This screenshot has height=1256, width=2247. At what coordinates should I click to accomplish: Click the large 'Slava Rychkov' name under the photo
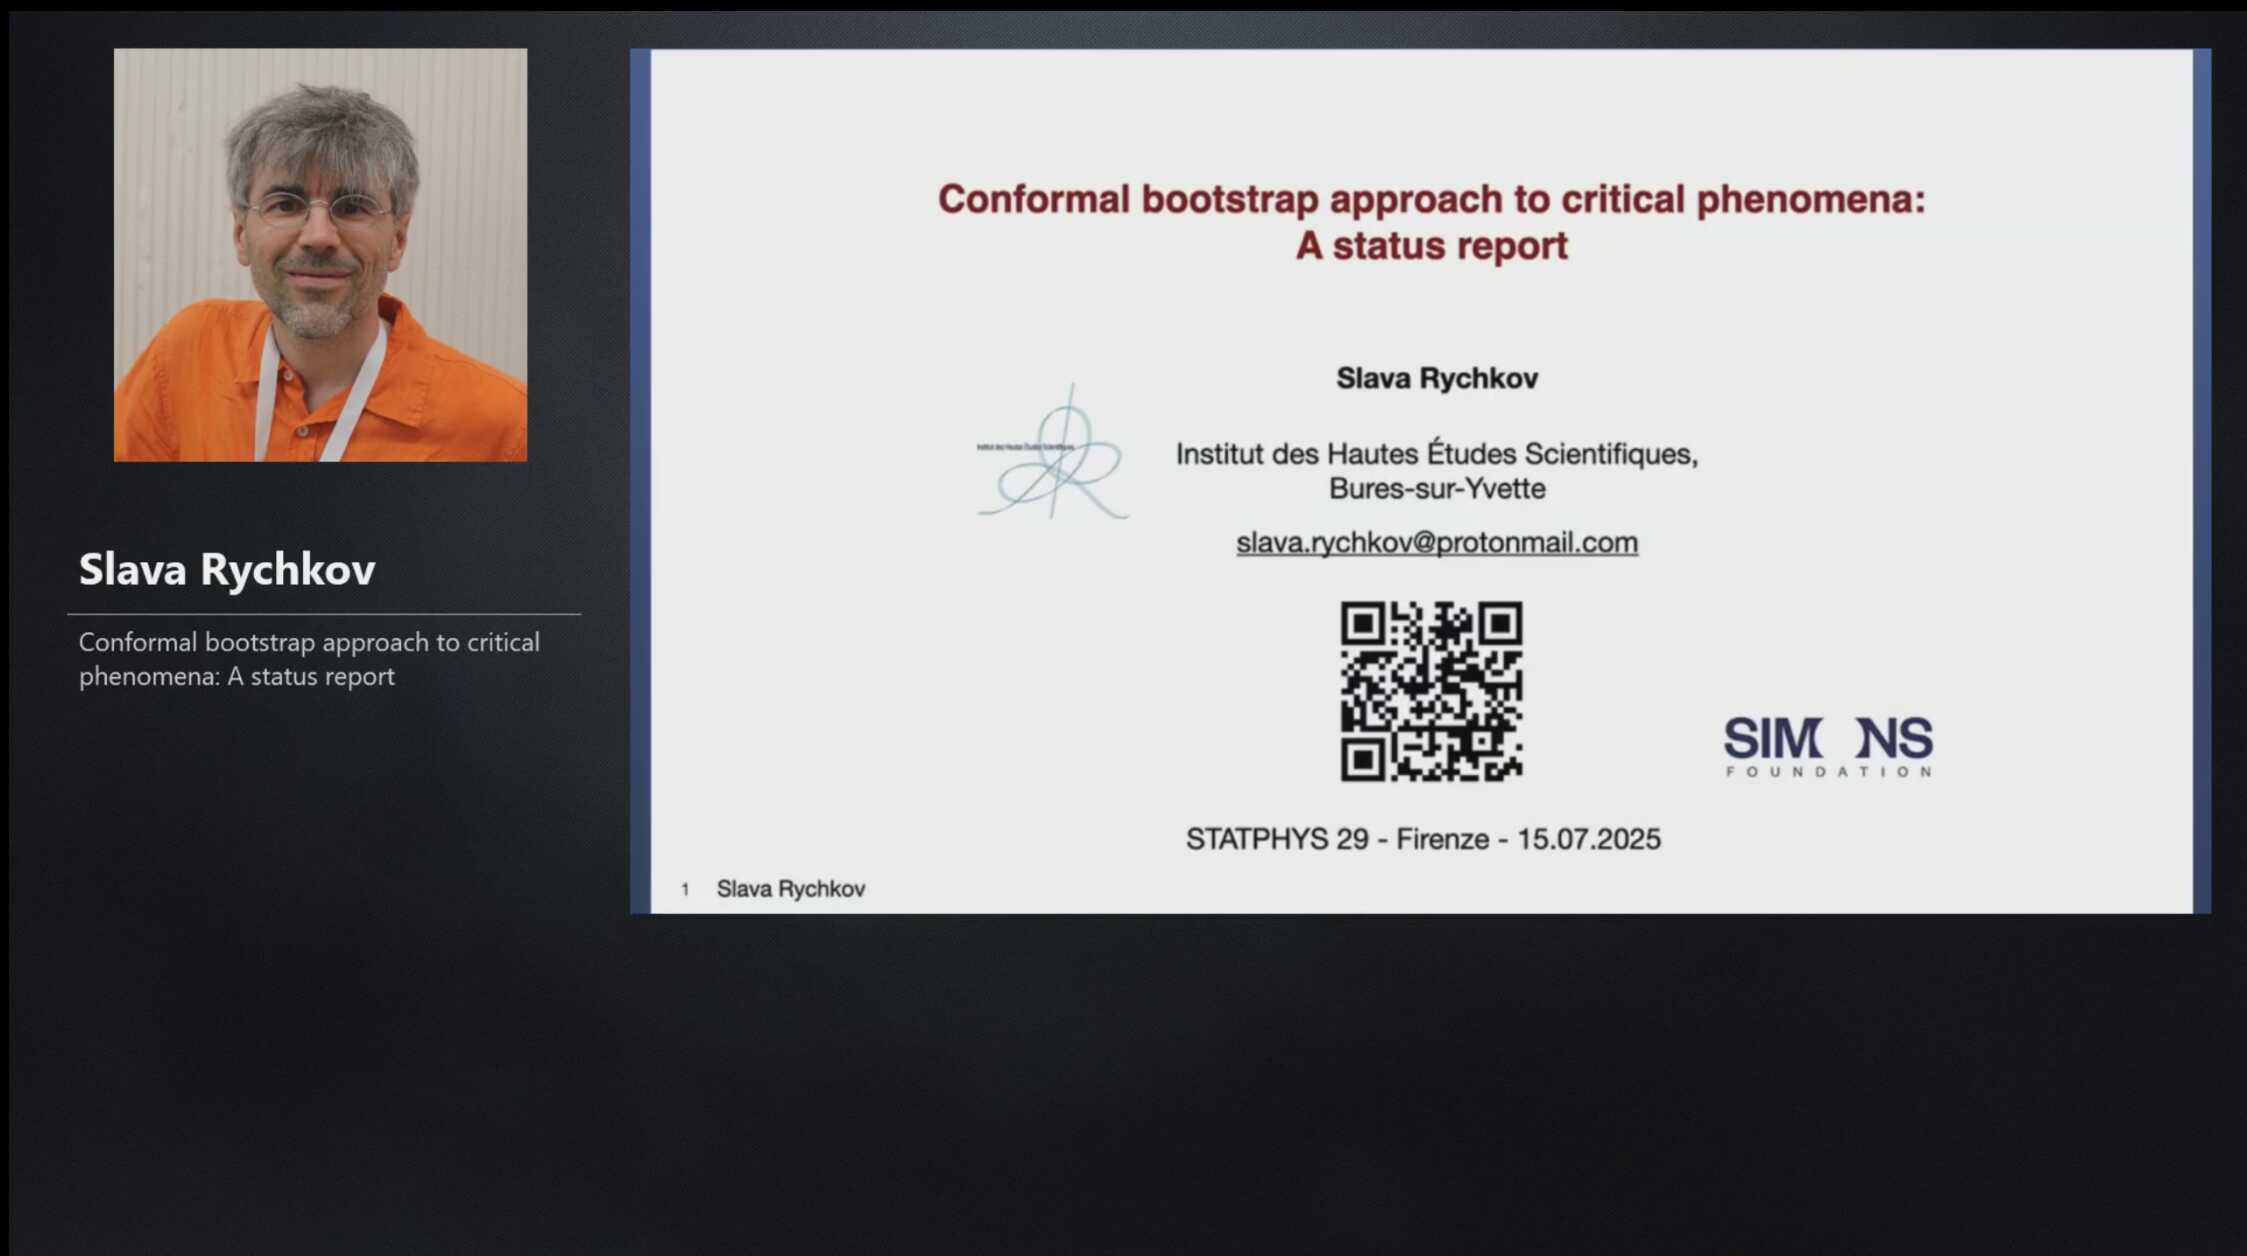pyautogui.click(x=227, y=570)
